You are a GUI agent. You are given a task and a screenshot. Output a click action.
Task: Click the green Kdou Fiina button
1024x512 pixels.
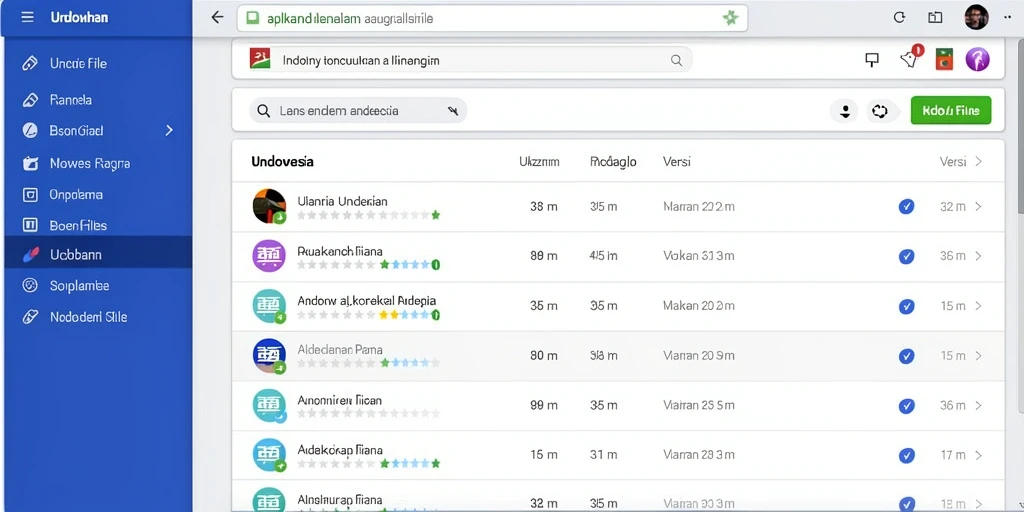pyautogui.click(x=950, y=110)
